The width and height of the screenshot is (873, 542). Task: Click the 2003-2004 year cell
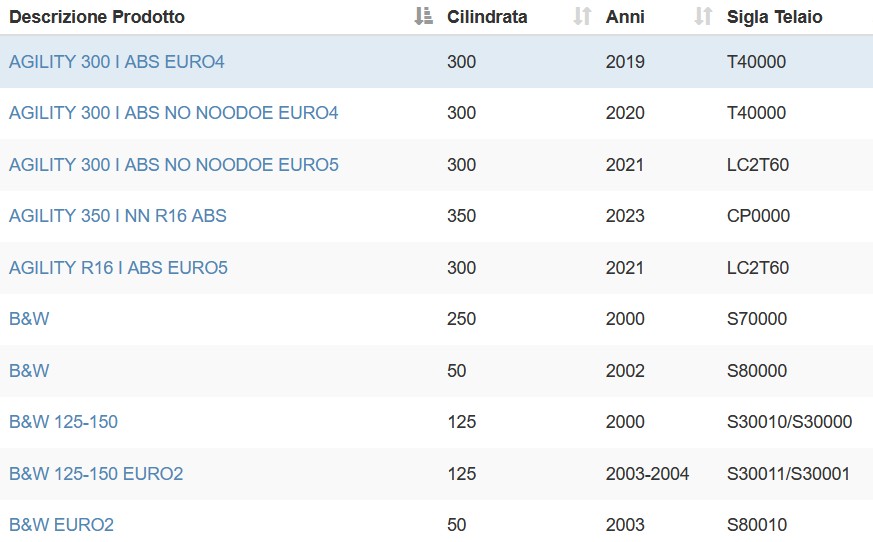pyautogui.click(x=648, y=473)
